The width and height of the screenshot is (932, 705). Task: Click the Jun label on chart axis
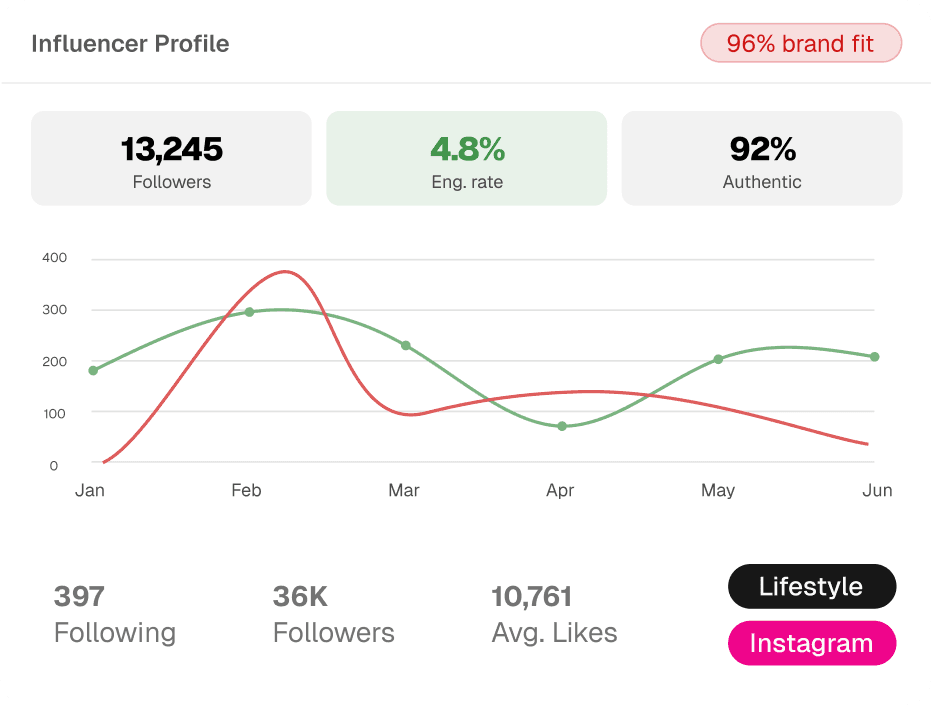pyautogui.click(x=877, y=490)
